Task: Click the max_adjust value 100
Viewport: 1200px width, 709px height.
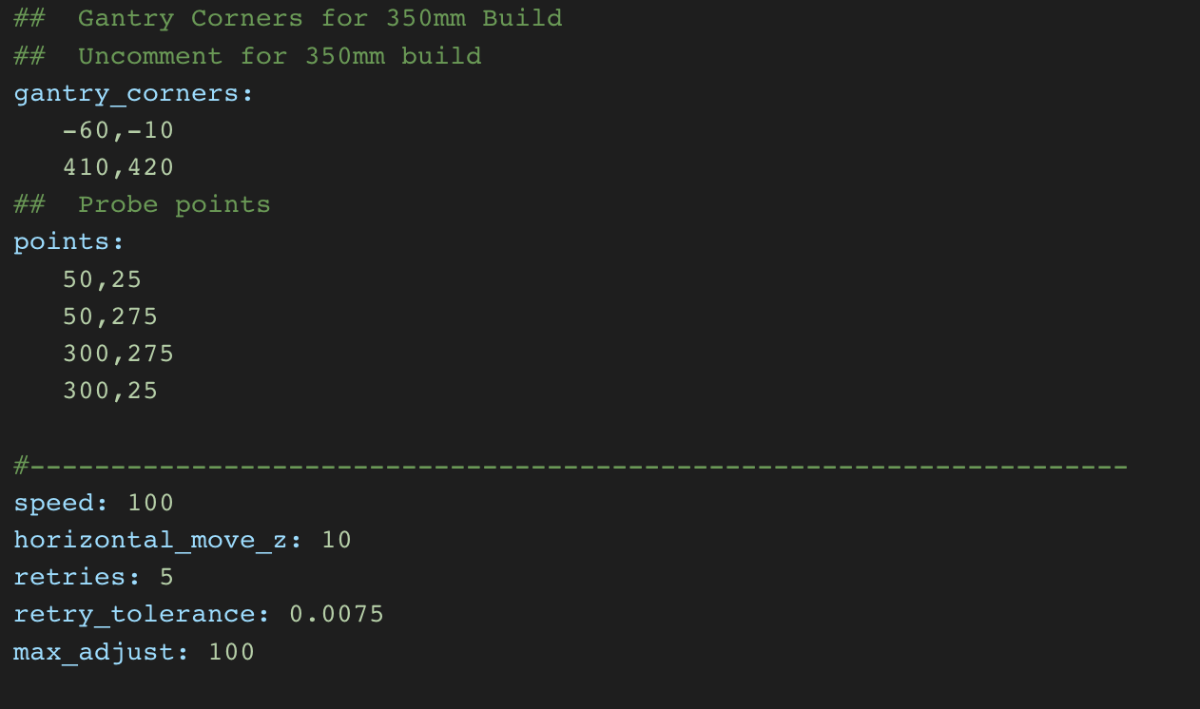Action: click(232, 652)
